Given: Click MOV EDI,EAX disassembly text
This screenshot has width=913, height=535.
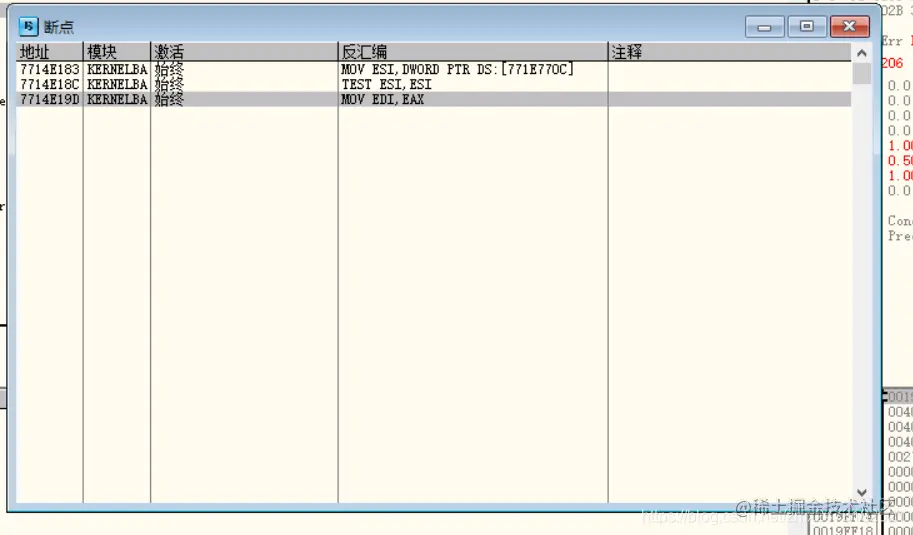Looking at the screenshot, I should pos(383,100).
